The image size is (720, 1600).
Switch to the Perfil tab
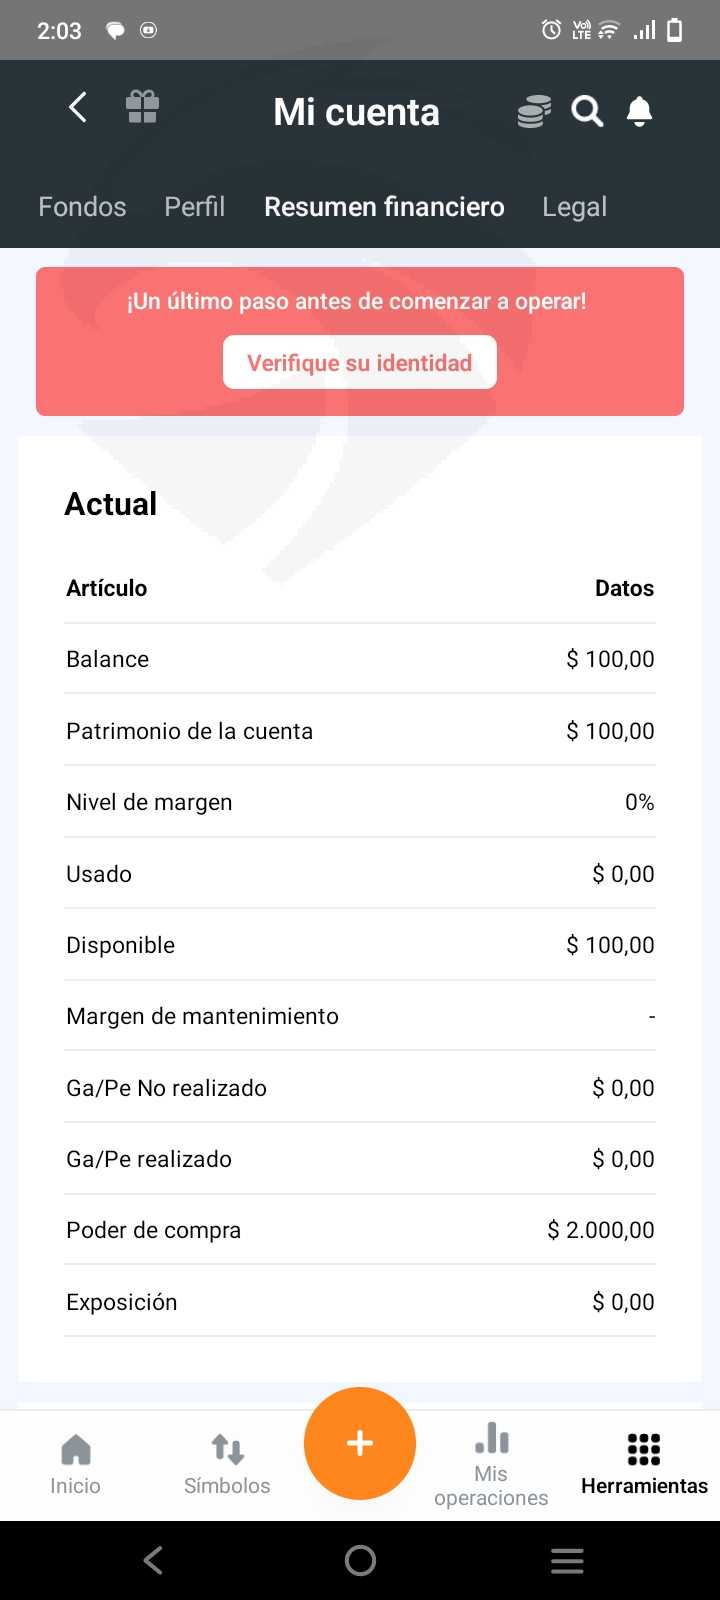pyautogui.click(x=195, y=207)
